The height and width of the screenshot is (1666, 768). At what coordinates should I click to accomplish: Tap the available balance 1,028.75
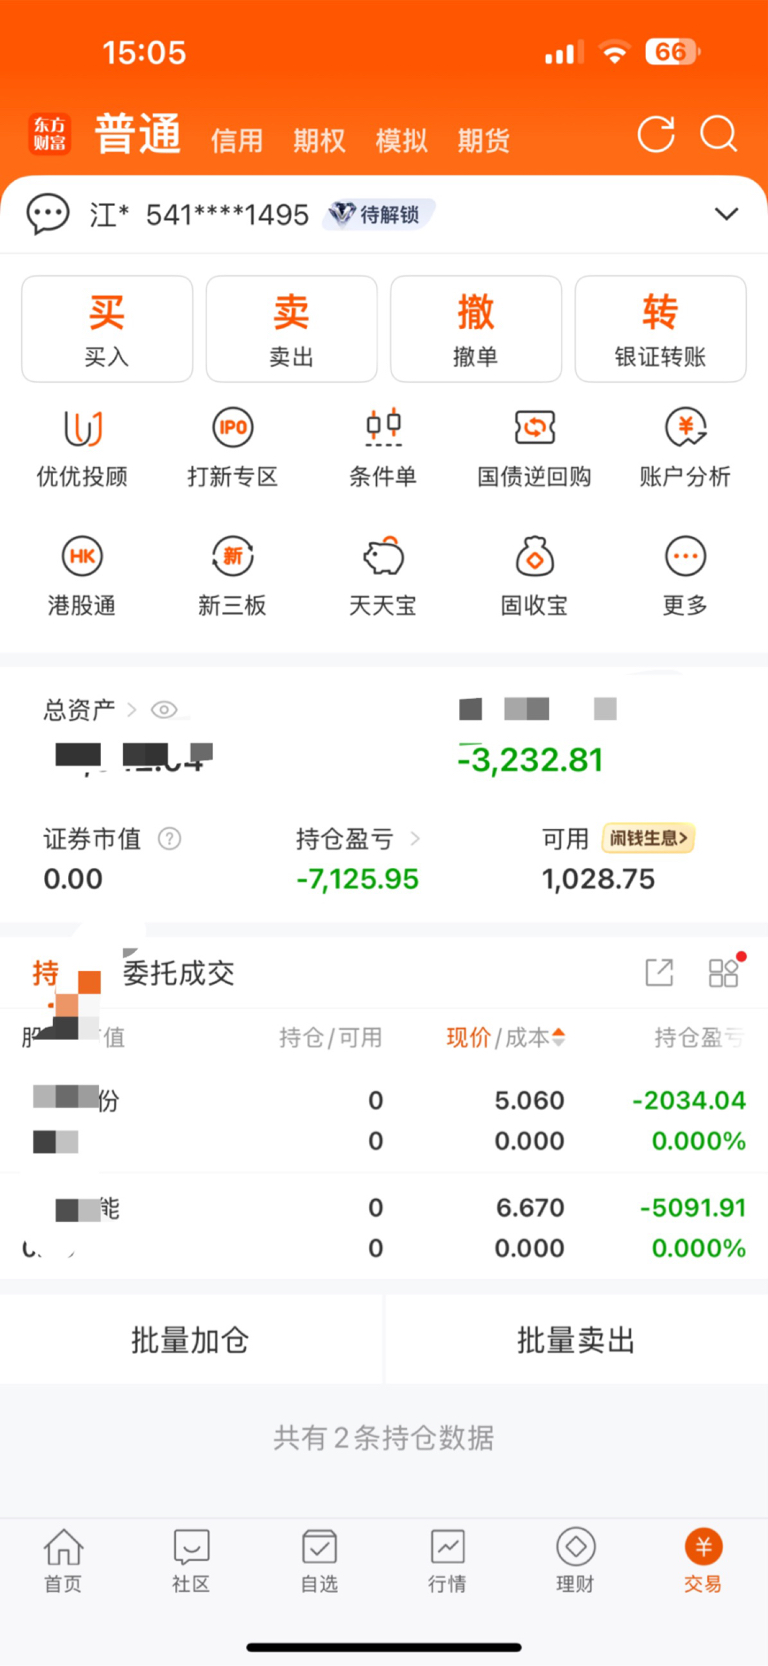click(x=598, y=879)
